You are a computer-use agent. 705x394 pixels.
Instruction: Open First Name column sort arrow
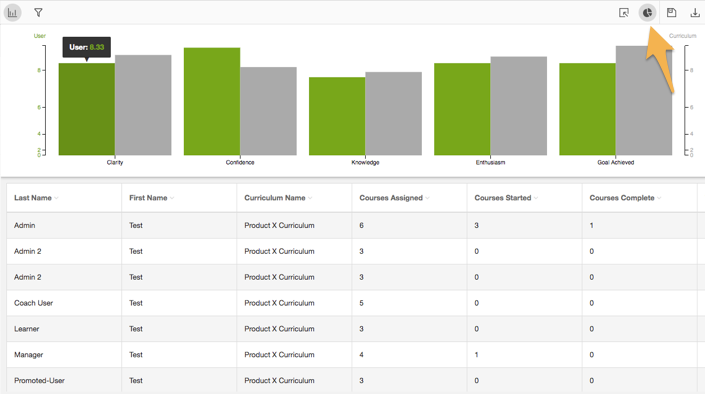172,198
